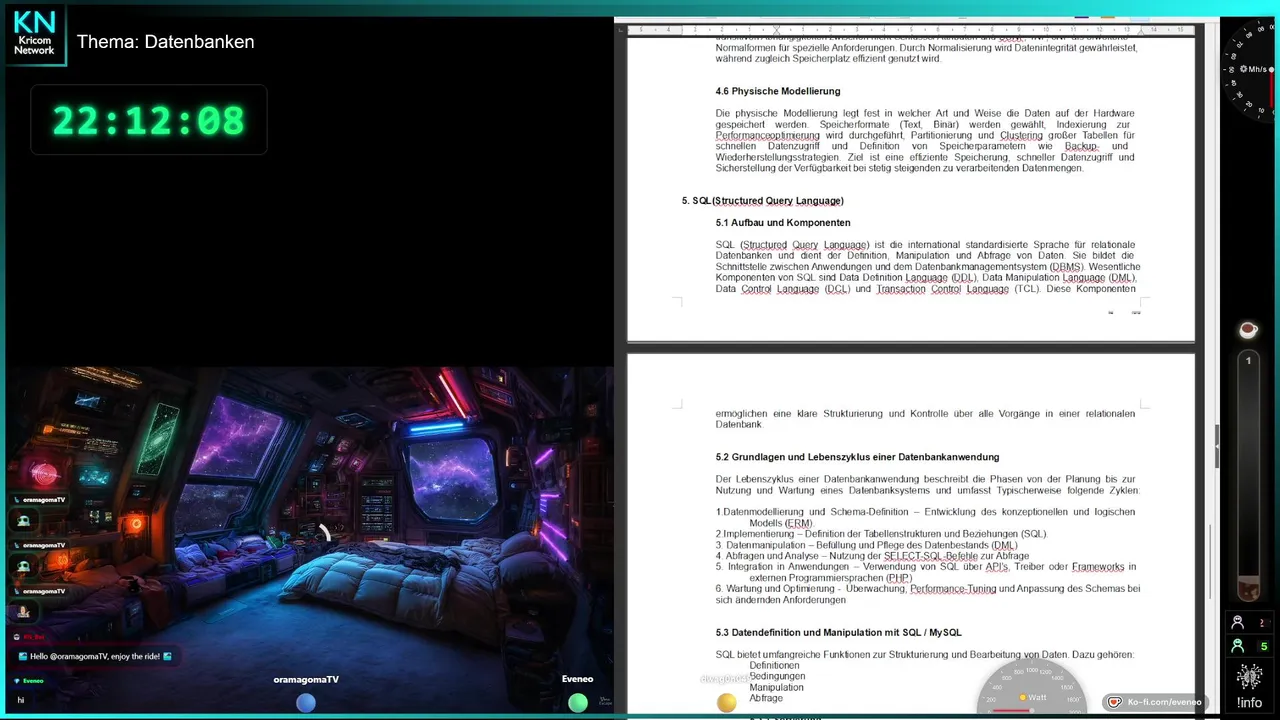Click list item '6. Wartung und Optimierung'
This screenshot has height=720, width=1280.
click(927, 594)
